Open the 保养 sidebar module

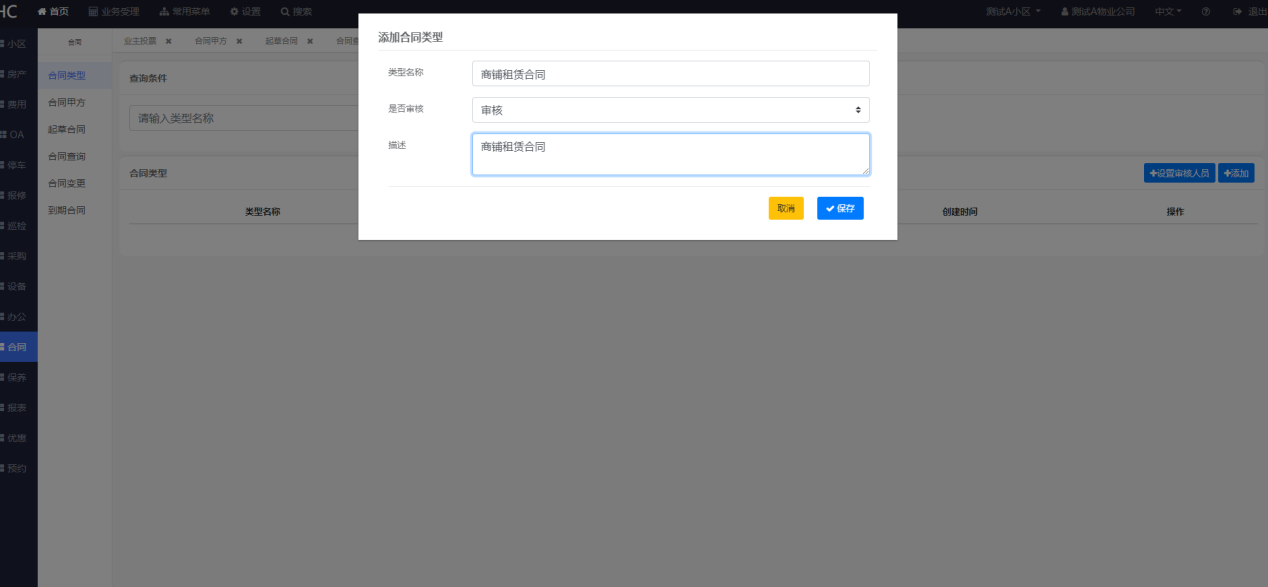[x=18, y=377]
